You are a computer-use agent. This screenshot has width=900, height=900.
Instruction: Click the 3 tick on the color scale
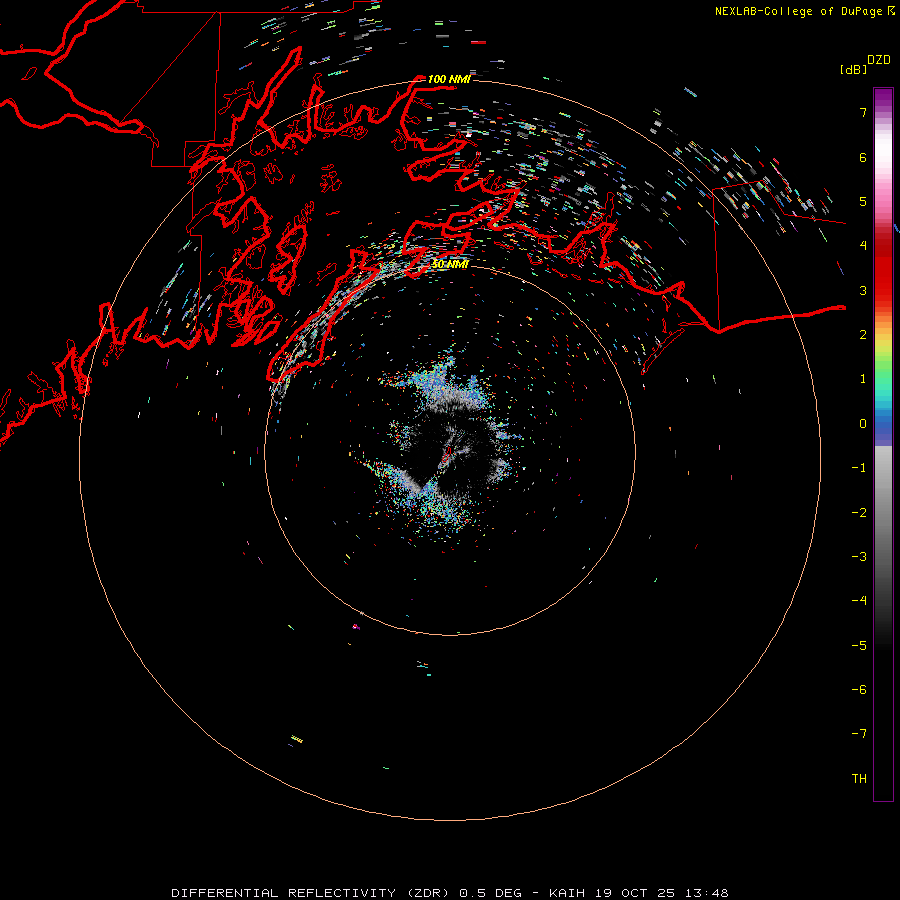863,290
